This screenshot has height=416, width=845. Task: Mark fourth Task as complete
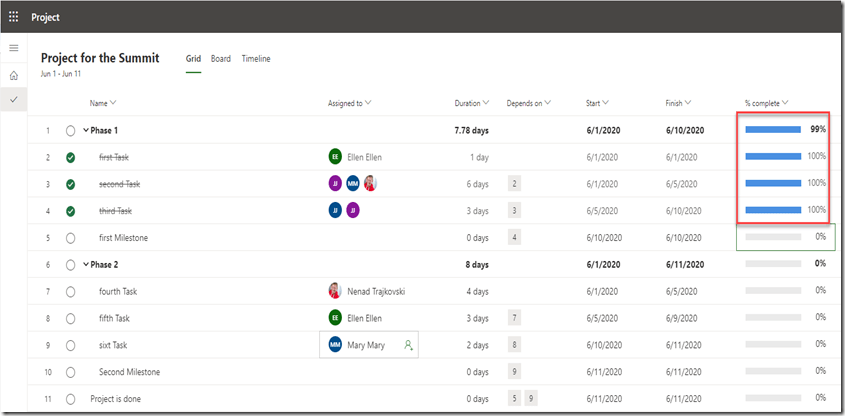(x=70, y=291)
